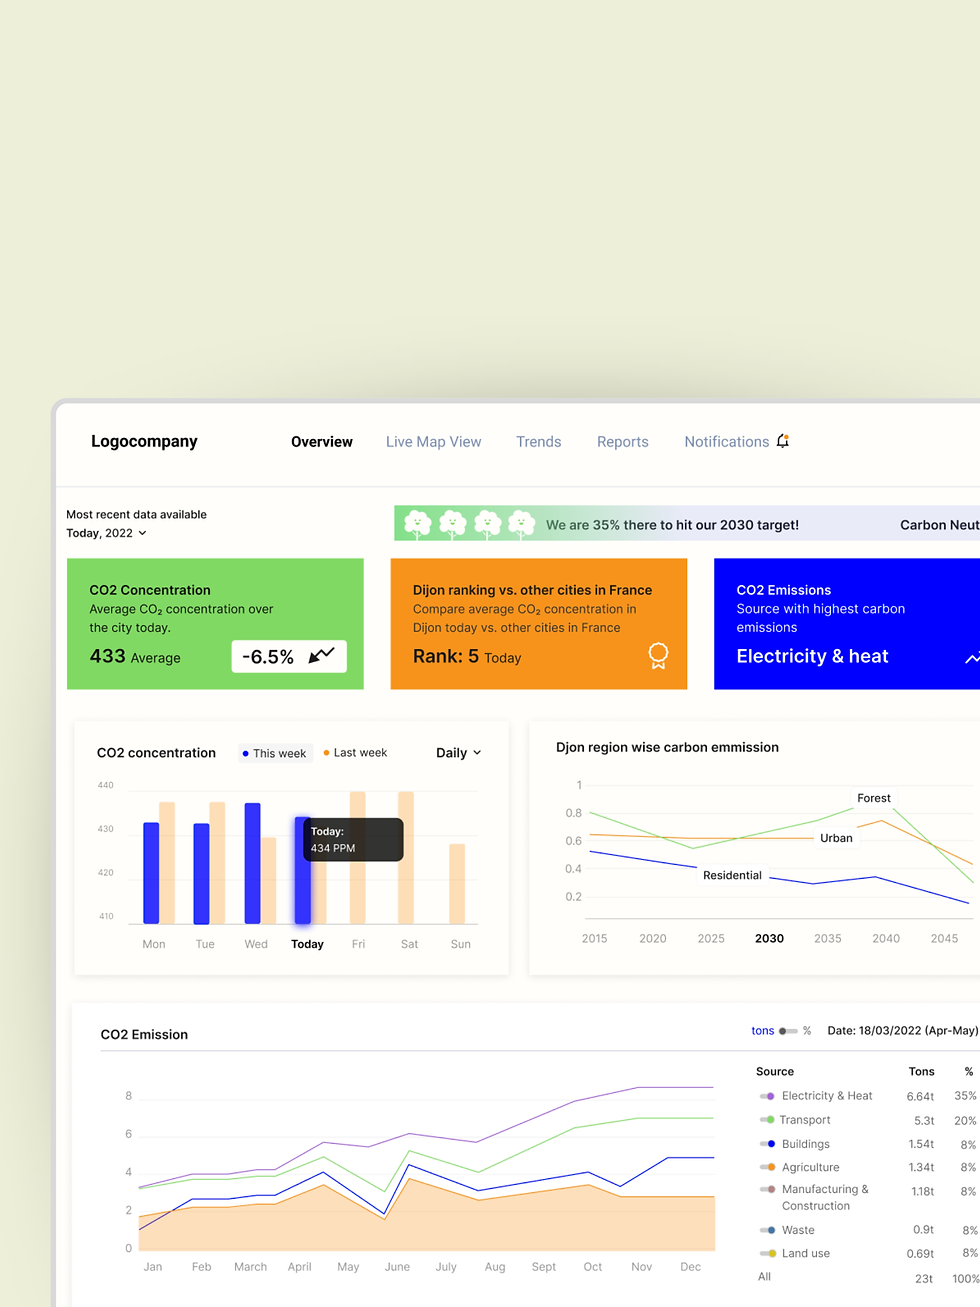Click the 35% to 2030 target banner text
Image resolution: width=980 pixels, height=1307 pixels.
point(672,525)
